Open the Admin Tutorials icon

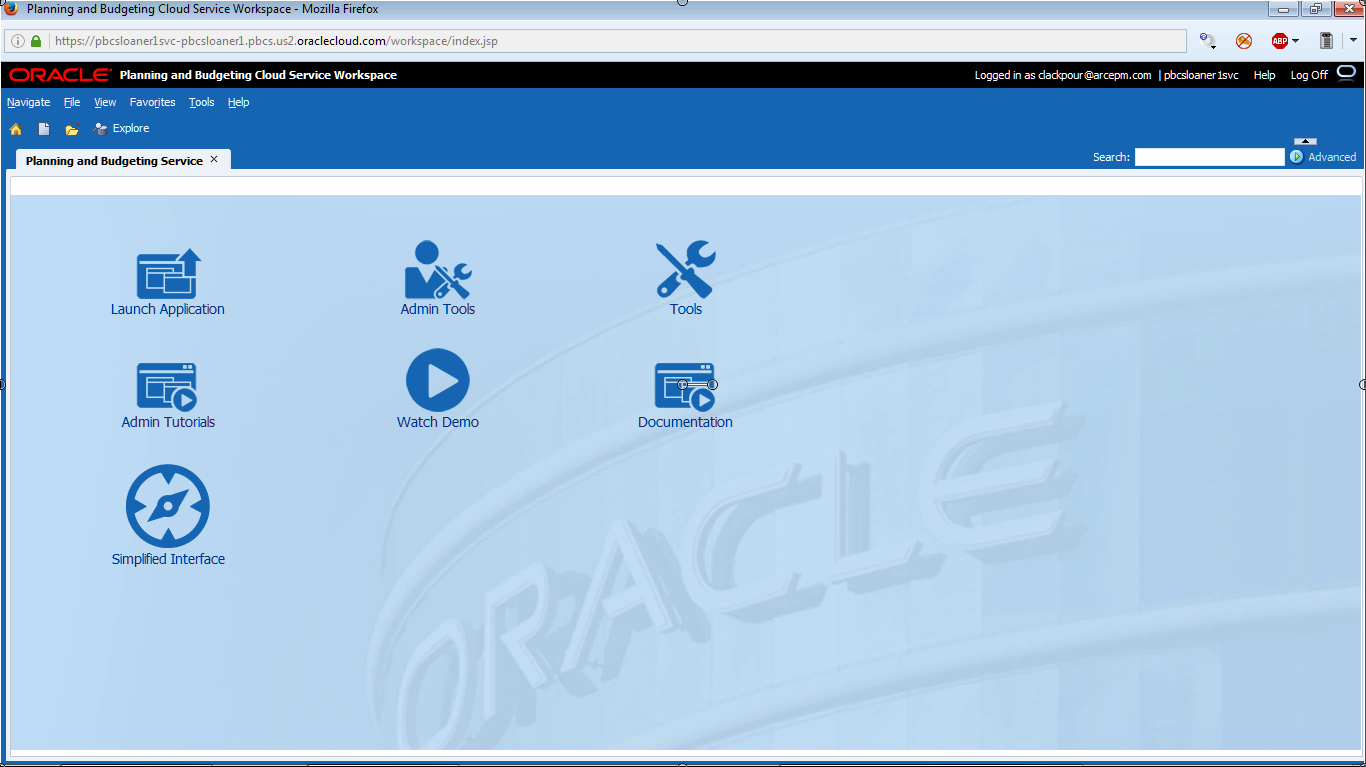tap(167, 387)
